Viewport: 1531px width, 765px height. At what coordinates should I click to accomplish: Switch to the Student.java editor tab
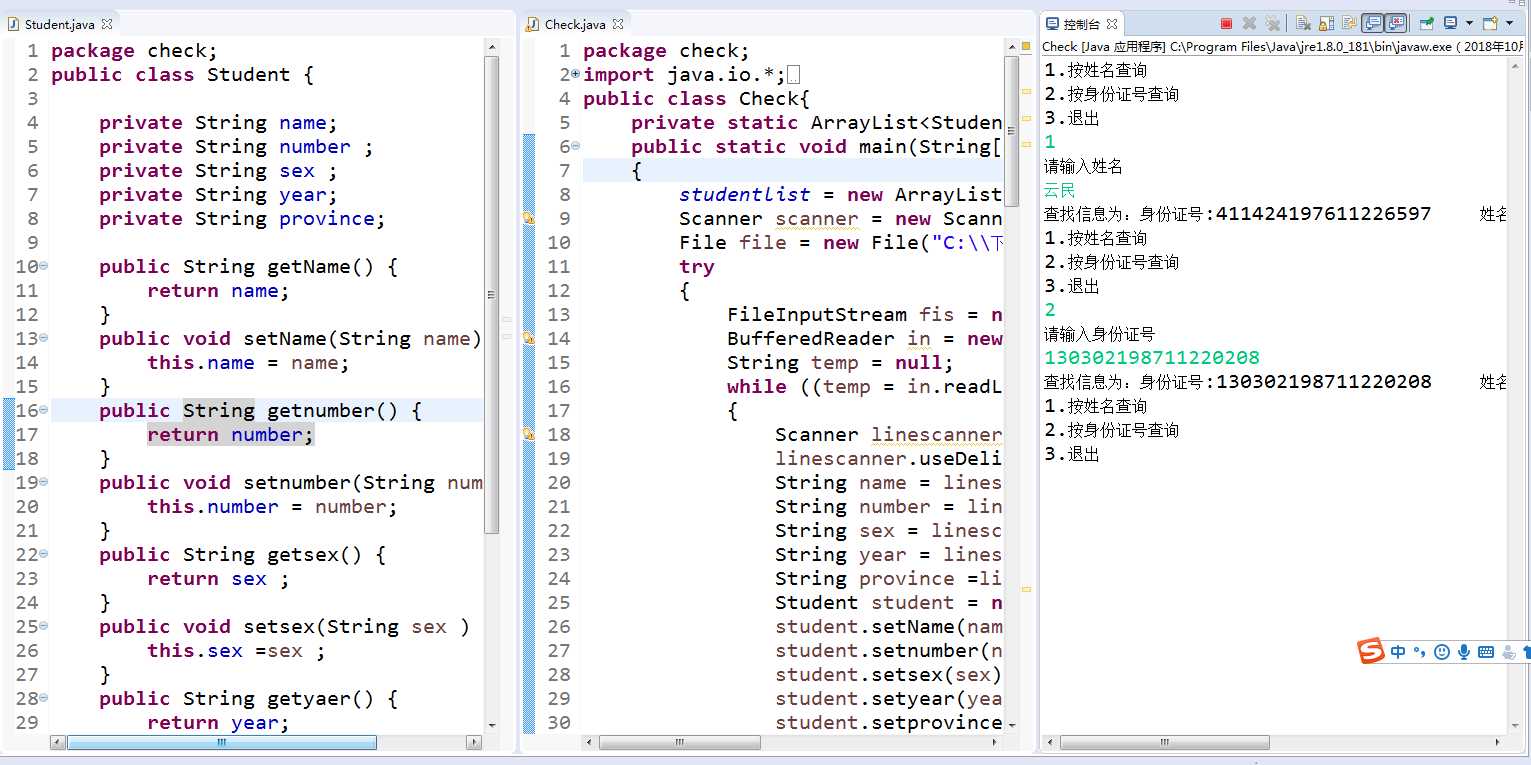tap(58, 24)
